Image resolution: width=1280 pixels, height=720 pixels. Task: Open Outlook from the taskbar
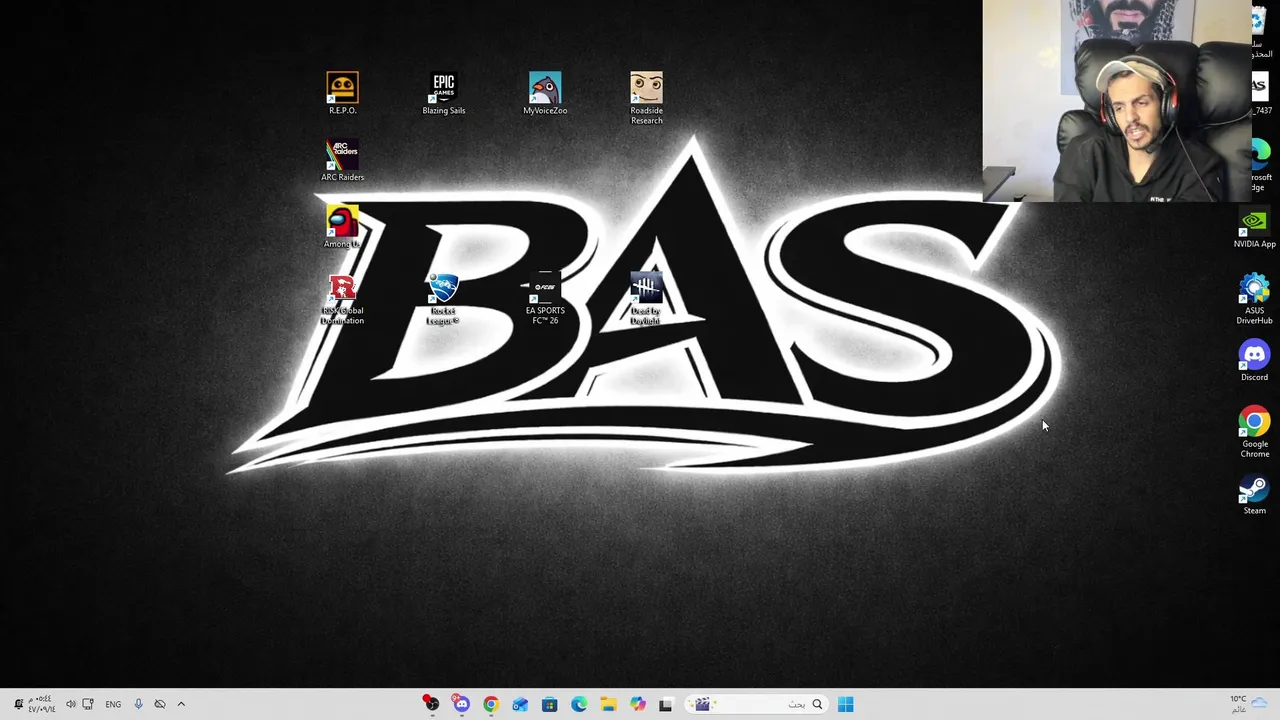click(520, 704)
